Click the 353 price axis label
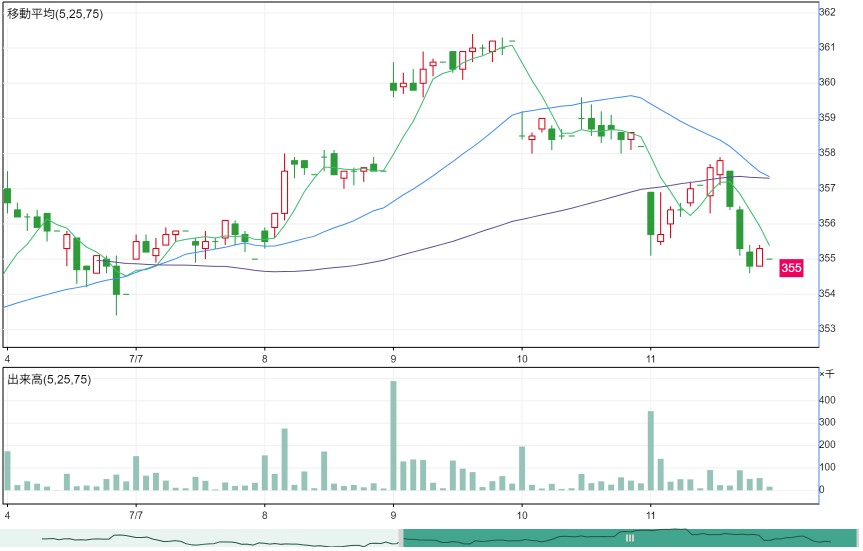863x551 pixels. point(827,329)
